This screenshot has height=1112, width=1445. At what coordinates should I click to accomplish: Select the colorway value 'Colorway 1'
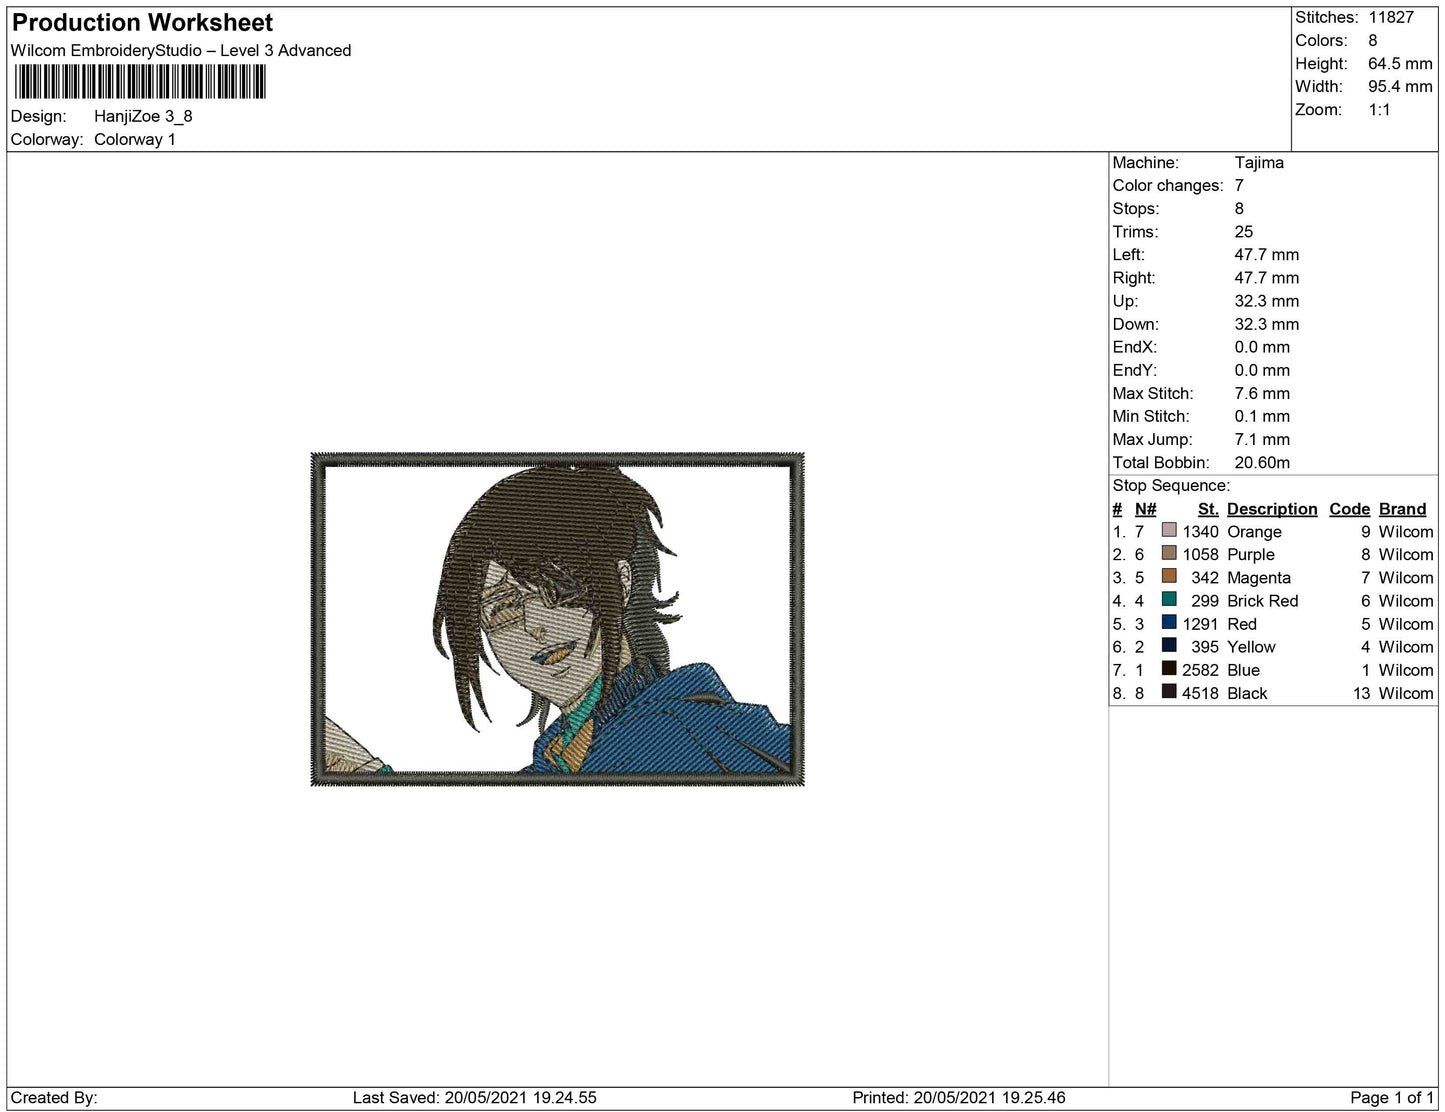[x=135, y=139]
